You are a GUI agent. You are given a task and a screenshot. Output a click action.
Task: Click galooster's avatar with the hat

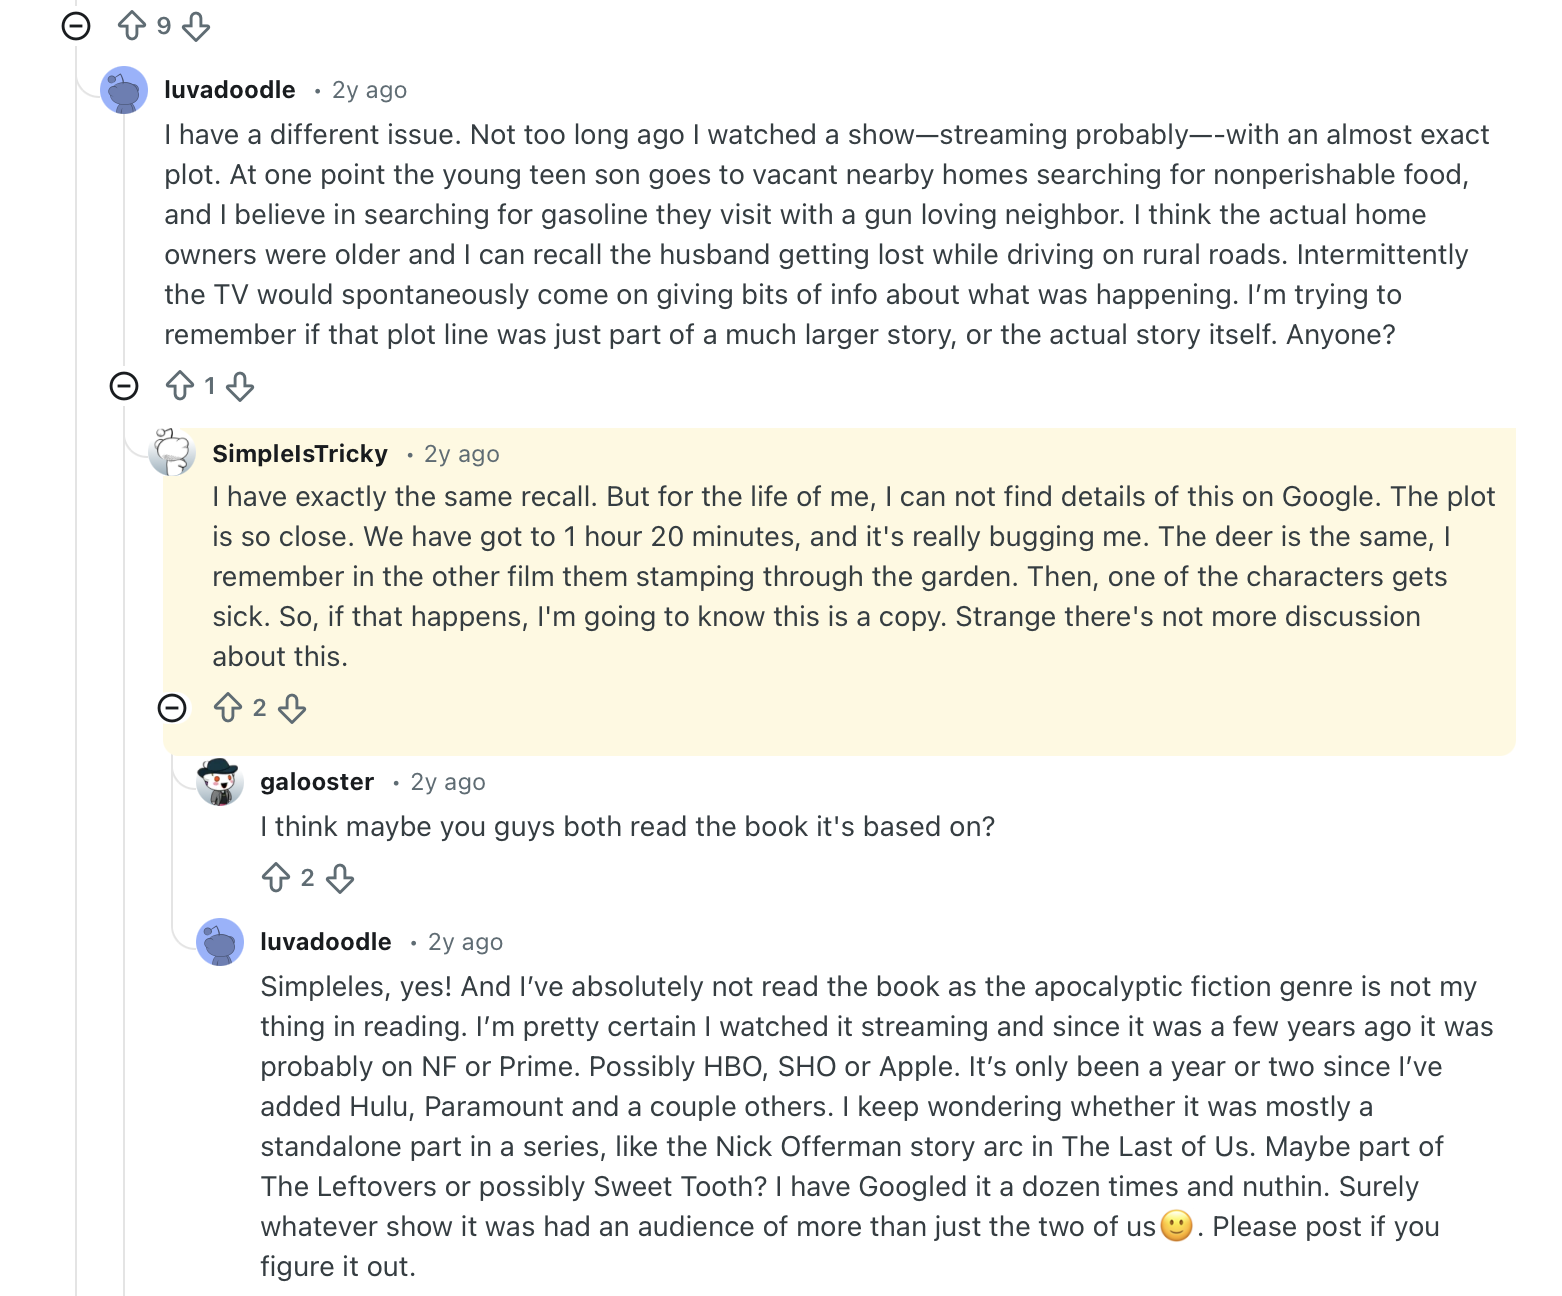click(x=220, y=782)
